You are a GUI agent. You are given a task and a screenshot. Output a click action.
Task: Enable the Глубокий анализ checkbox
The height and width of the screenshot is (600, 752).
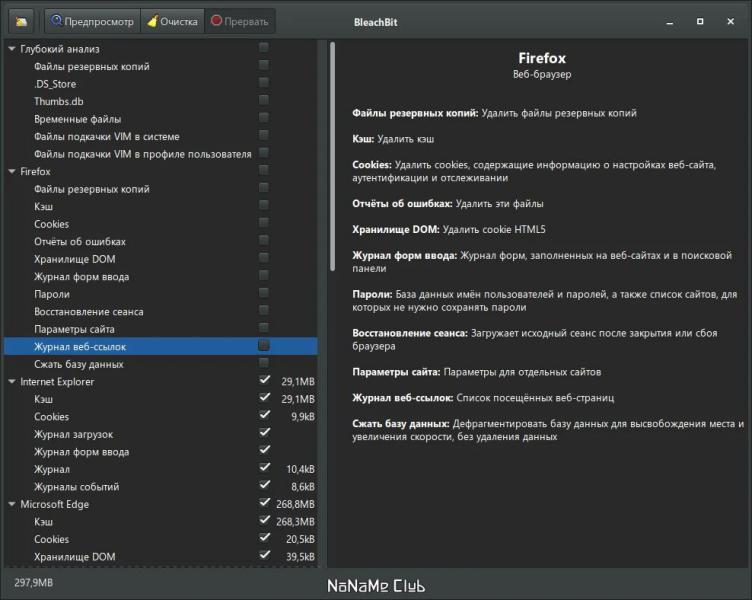coord(264,47)
